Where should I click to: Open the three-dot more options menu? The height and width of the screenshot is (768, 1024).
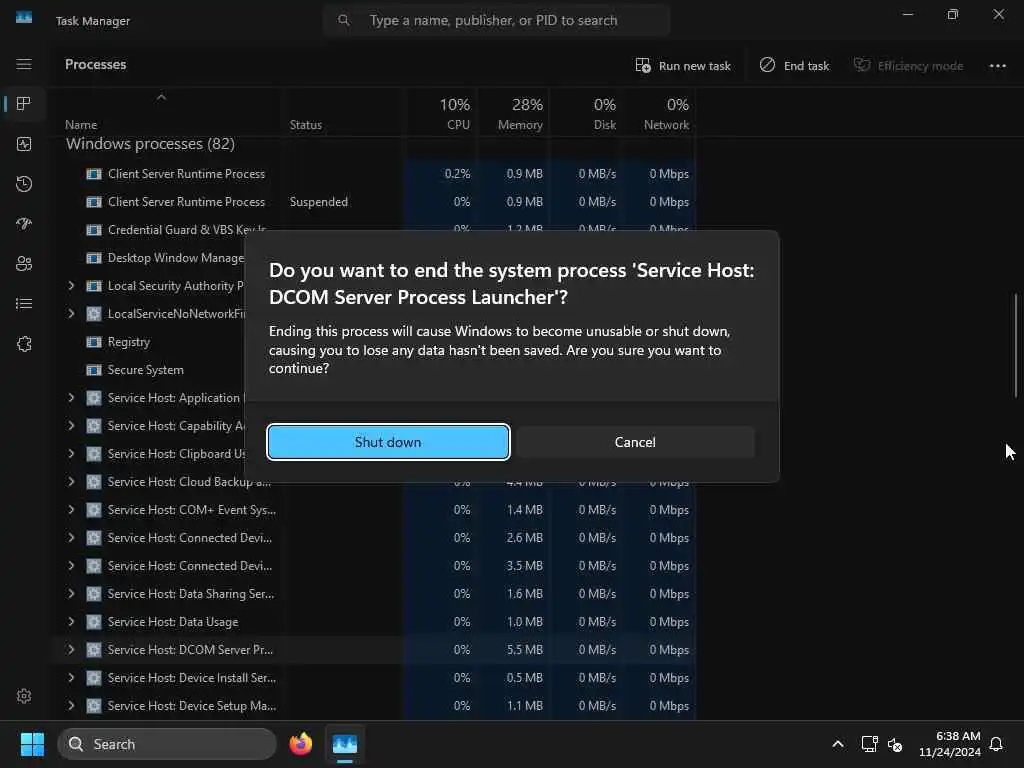tap(997, 65)
